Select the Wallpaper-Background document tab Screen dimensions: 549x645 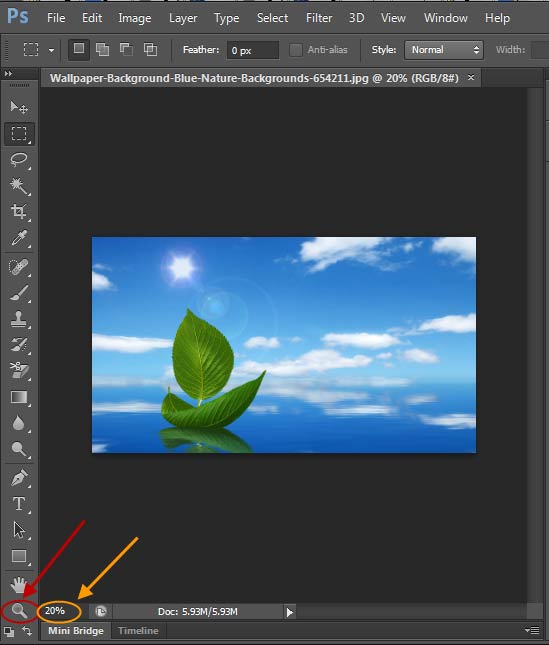coord(254,78)
